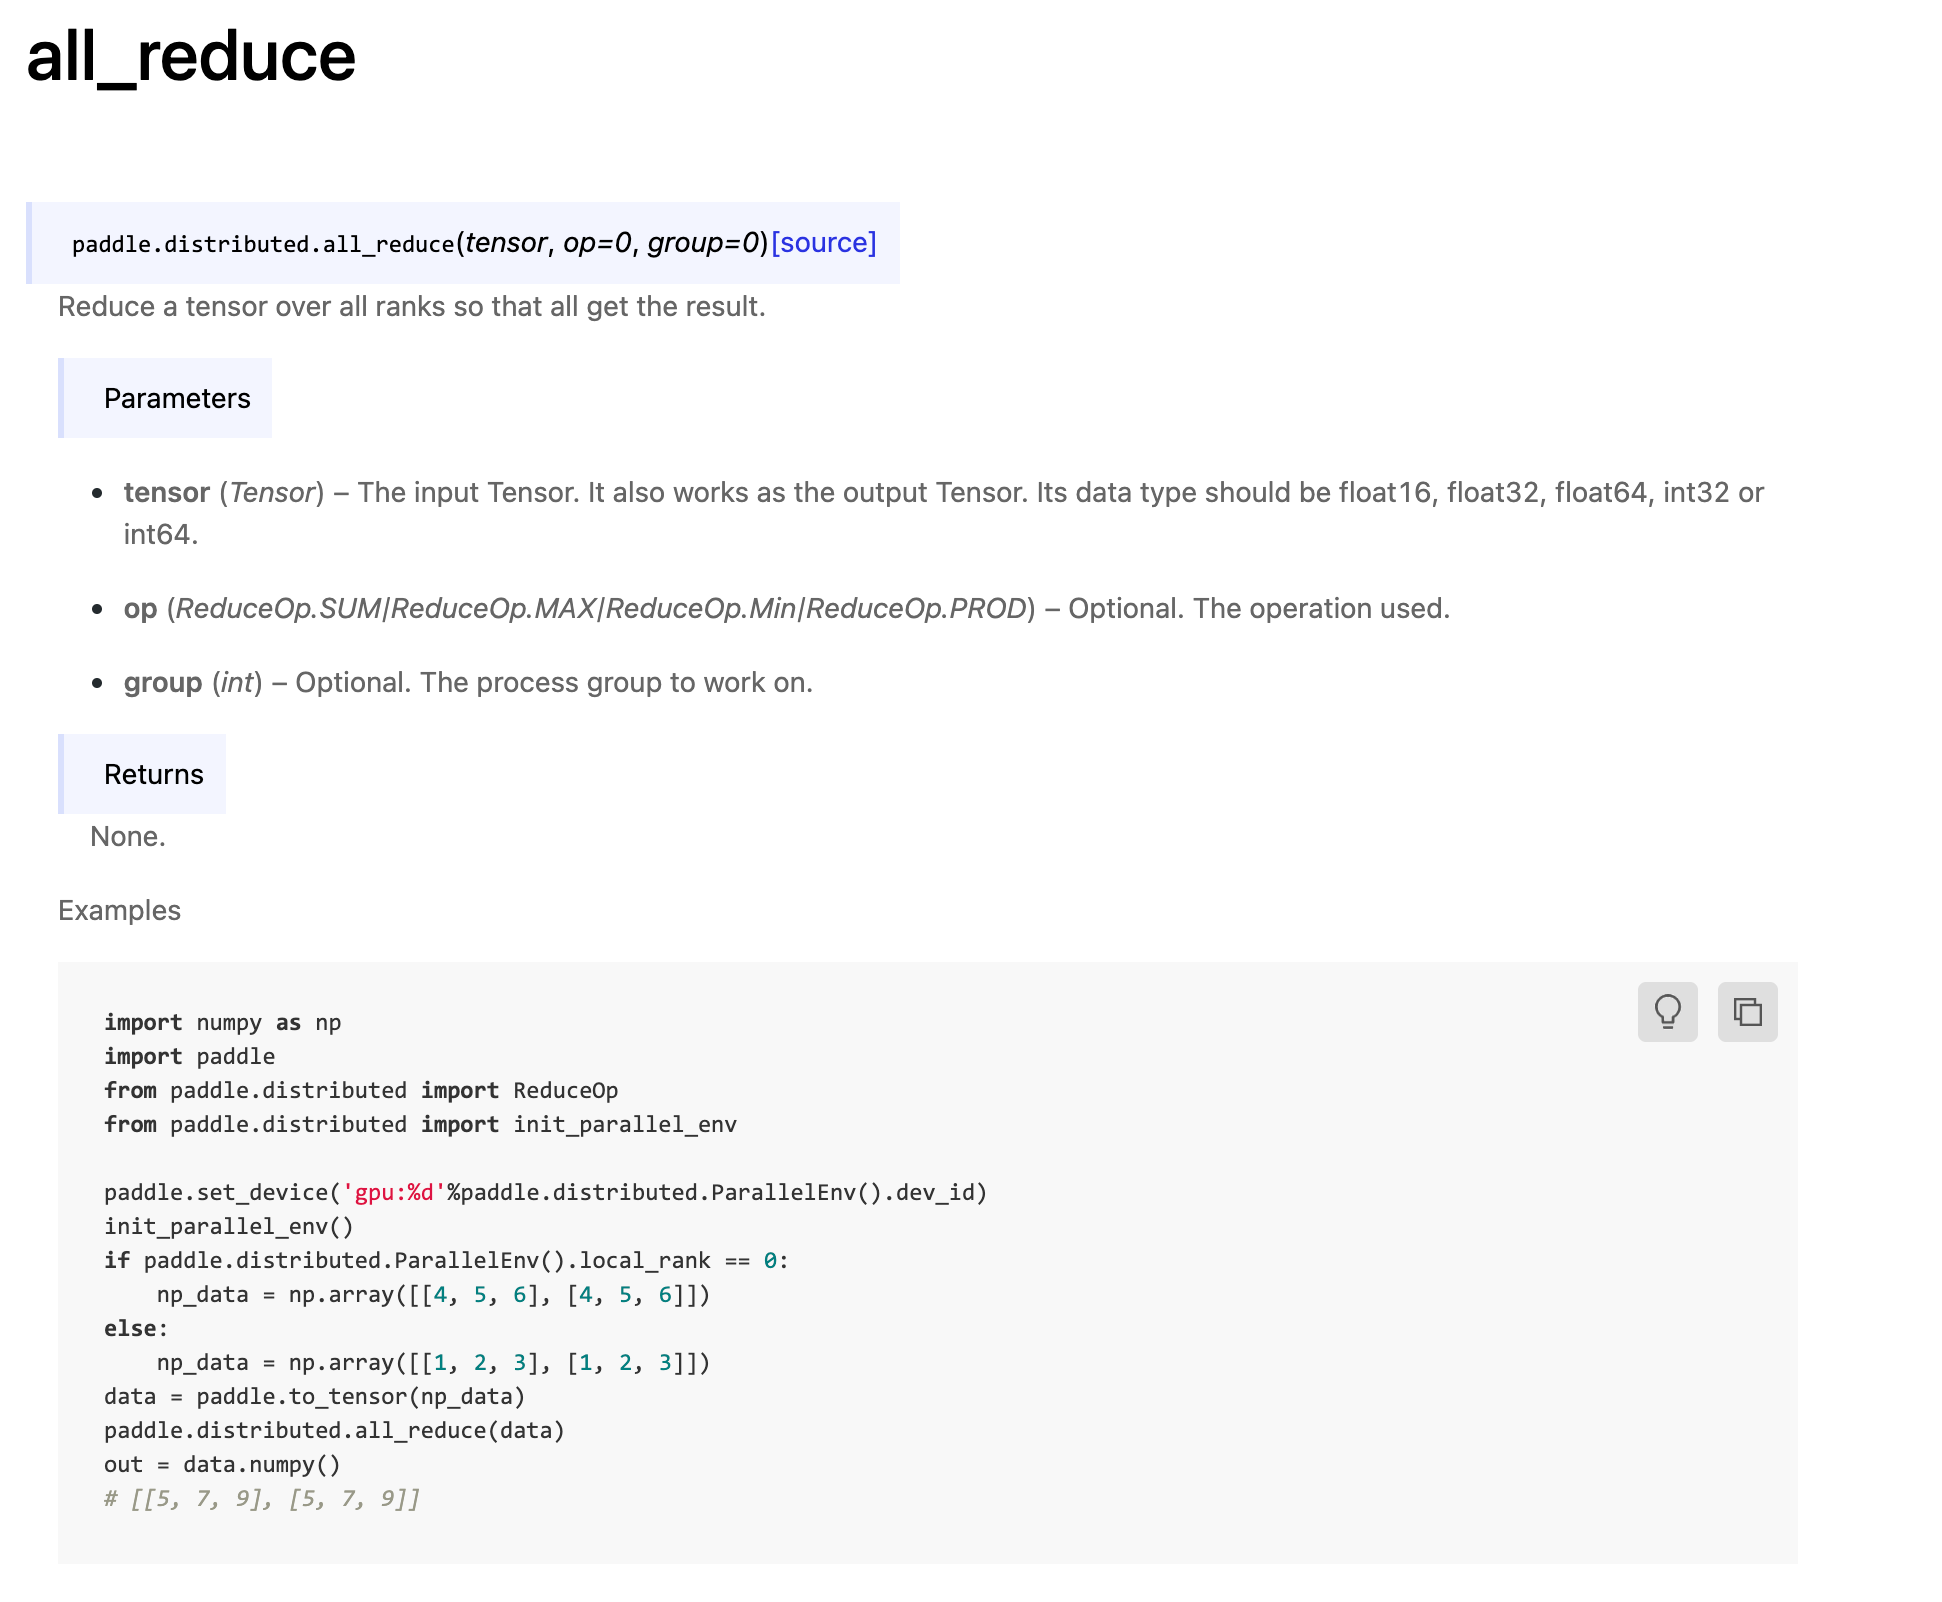Click the copy code icon
Image resolution: width=1942 pixels, height=1602 pixels.
coord(1747,1011)
